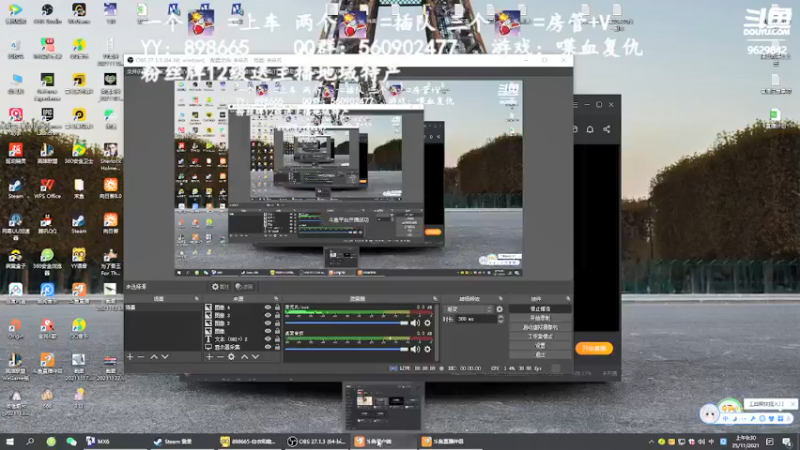The image size is (800, 450).
Task: Open OBS 设置 settings button
Action: tap(540, 345)
